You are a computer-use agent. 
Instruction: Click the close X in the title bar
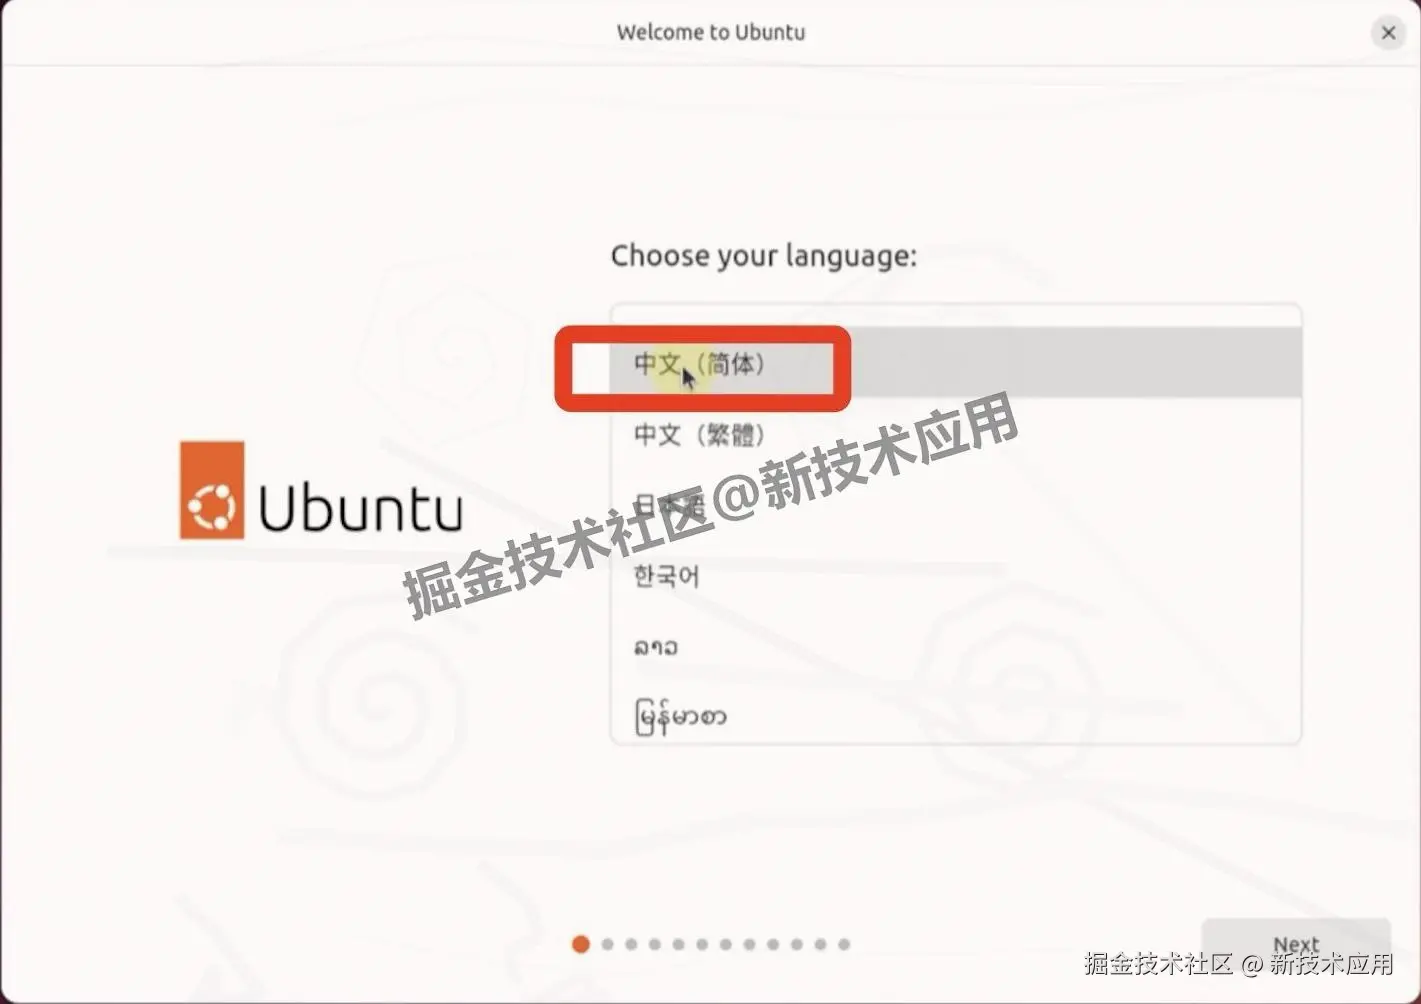1388,32
